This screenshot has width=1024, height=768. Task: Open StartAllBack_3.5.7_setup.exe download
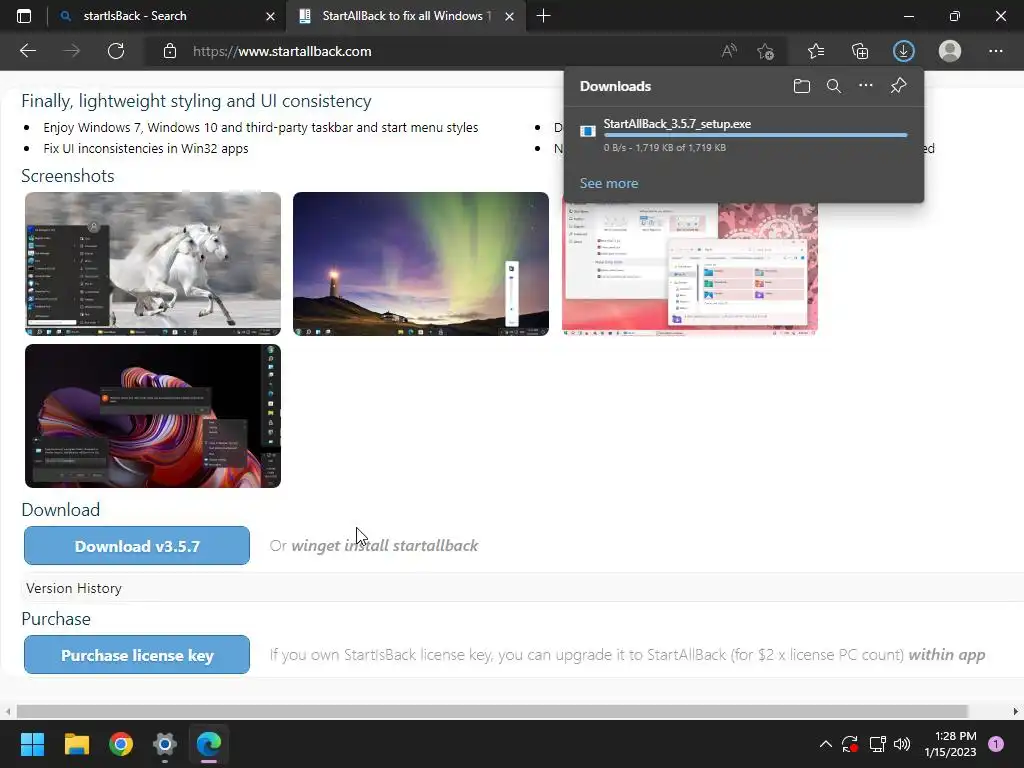[677, 123]
